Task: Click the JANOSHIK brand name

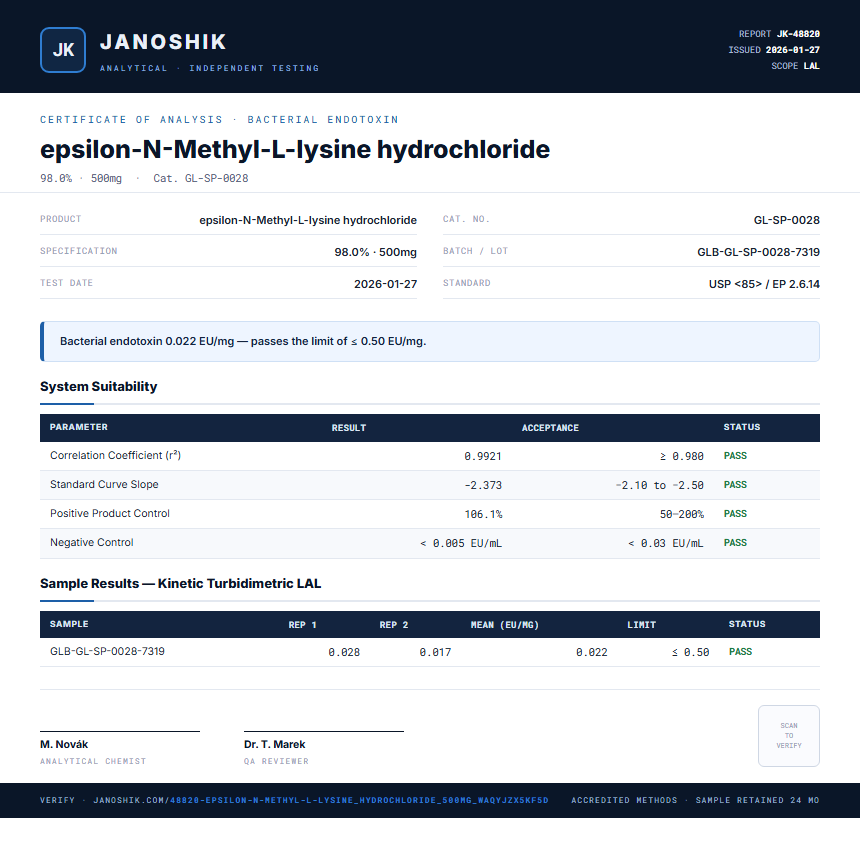Action: (x=163, y=42)
